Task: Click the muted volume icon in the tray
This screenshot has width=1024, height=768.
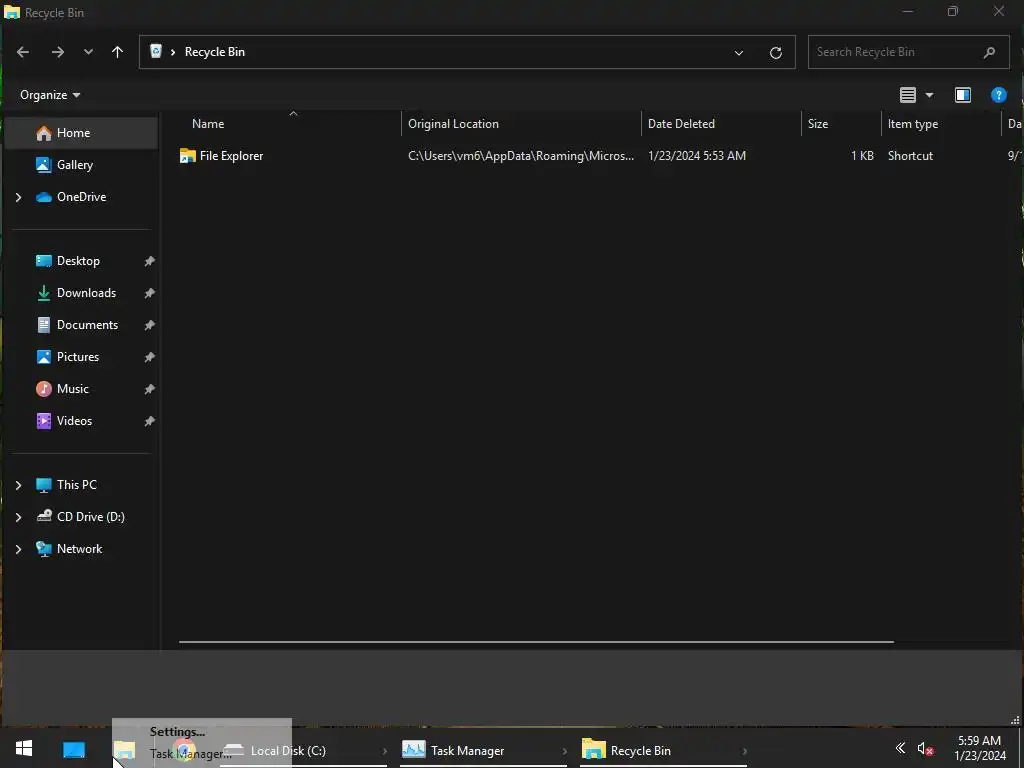Action: (x=924, y=749)
